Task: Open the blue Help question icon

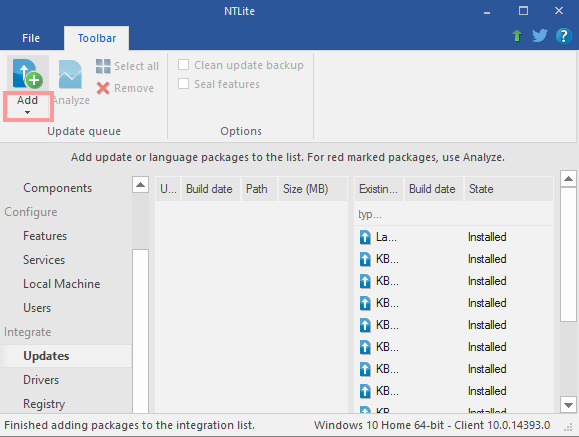Action: coord(563,36)
